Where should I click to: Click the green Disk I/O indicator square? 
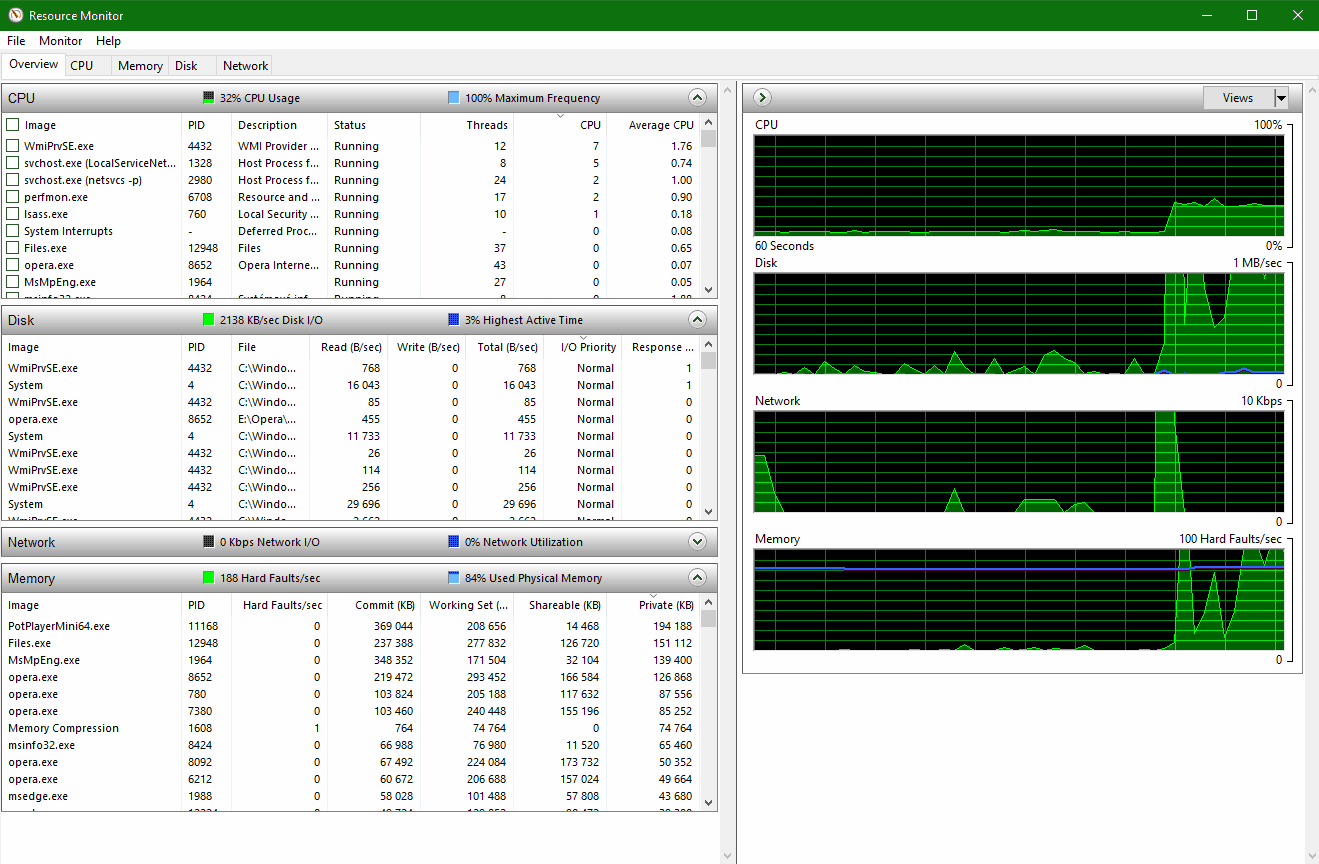click(208, 320)
